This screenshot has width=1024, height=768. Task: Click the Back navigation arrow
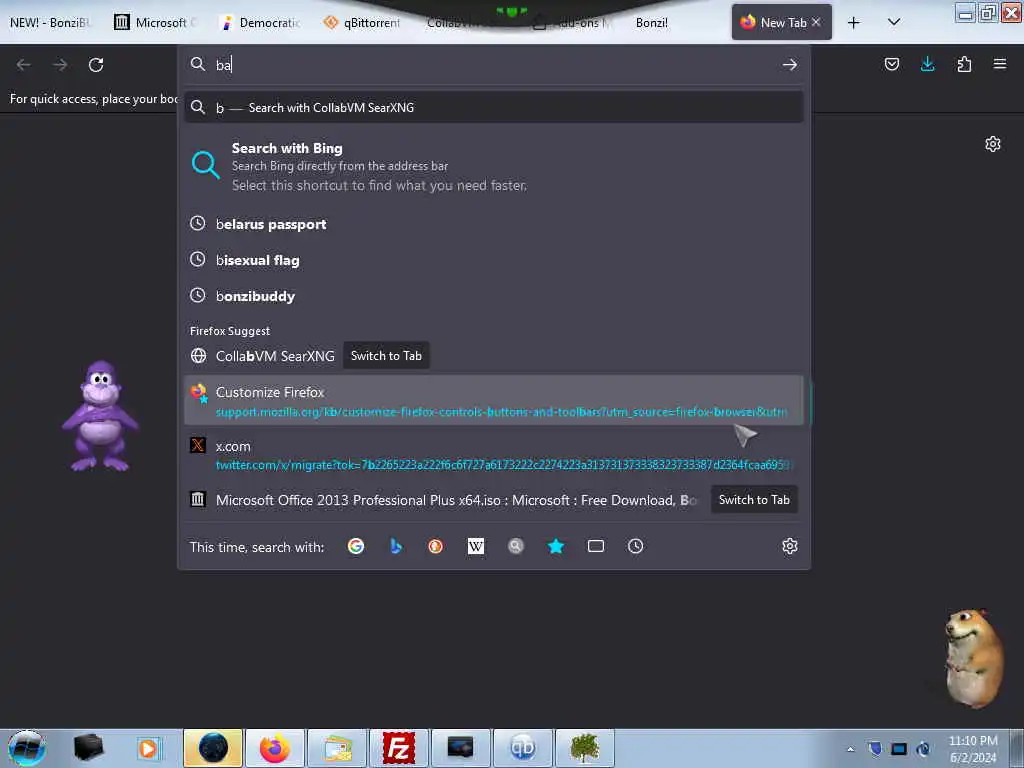24,65
